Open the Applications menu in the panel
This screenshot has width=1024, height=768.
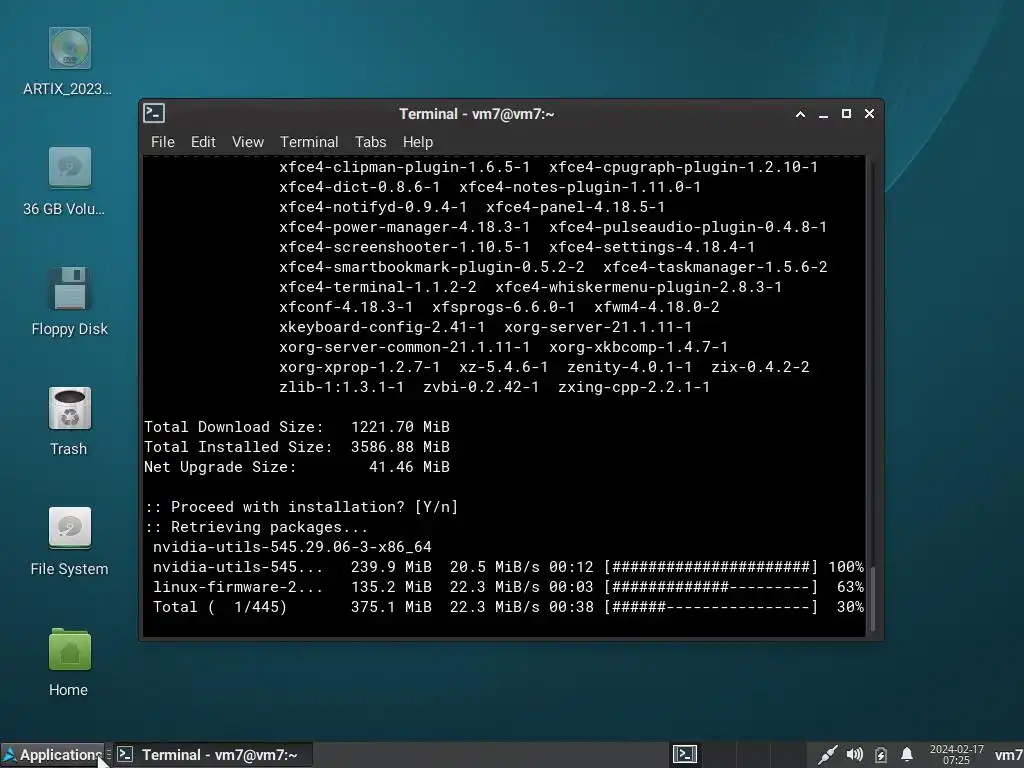click(x=52, y=755)
